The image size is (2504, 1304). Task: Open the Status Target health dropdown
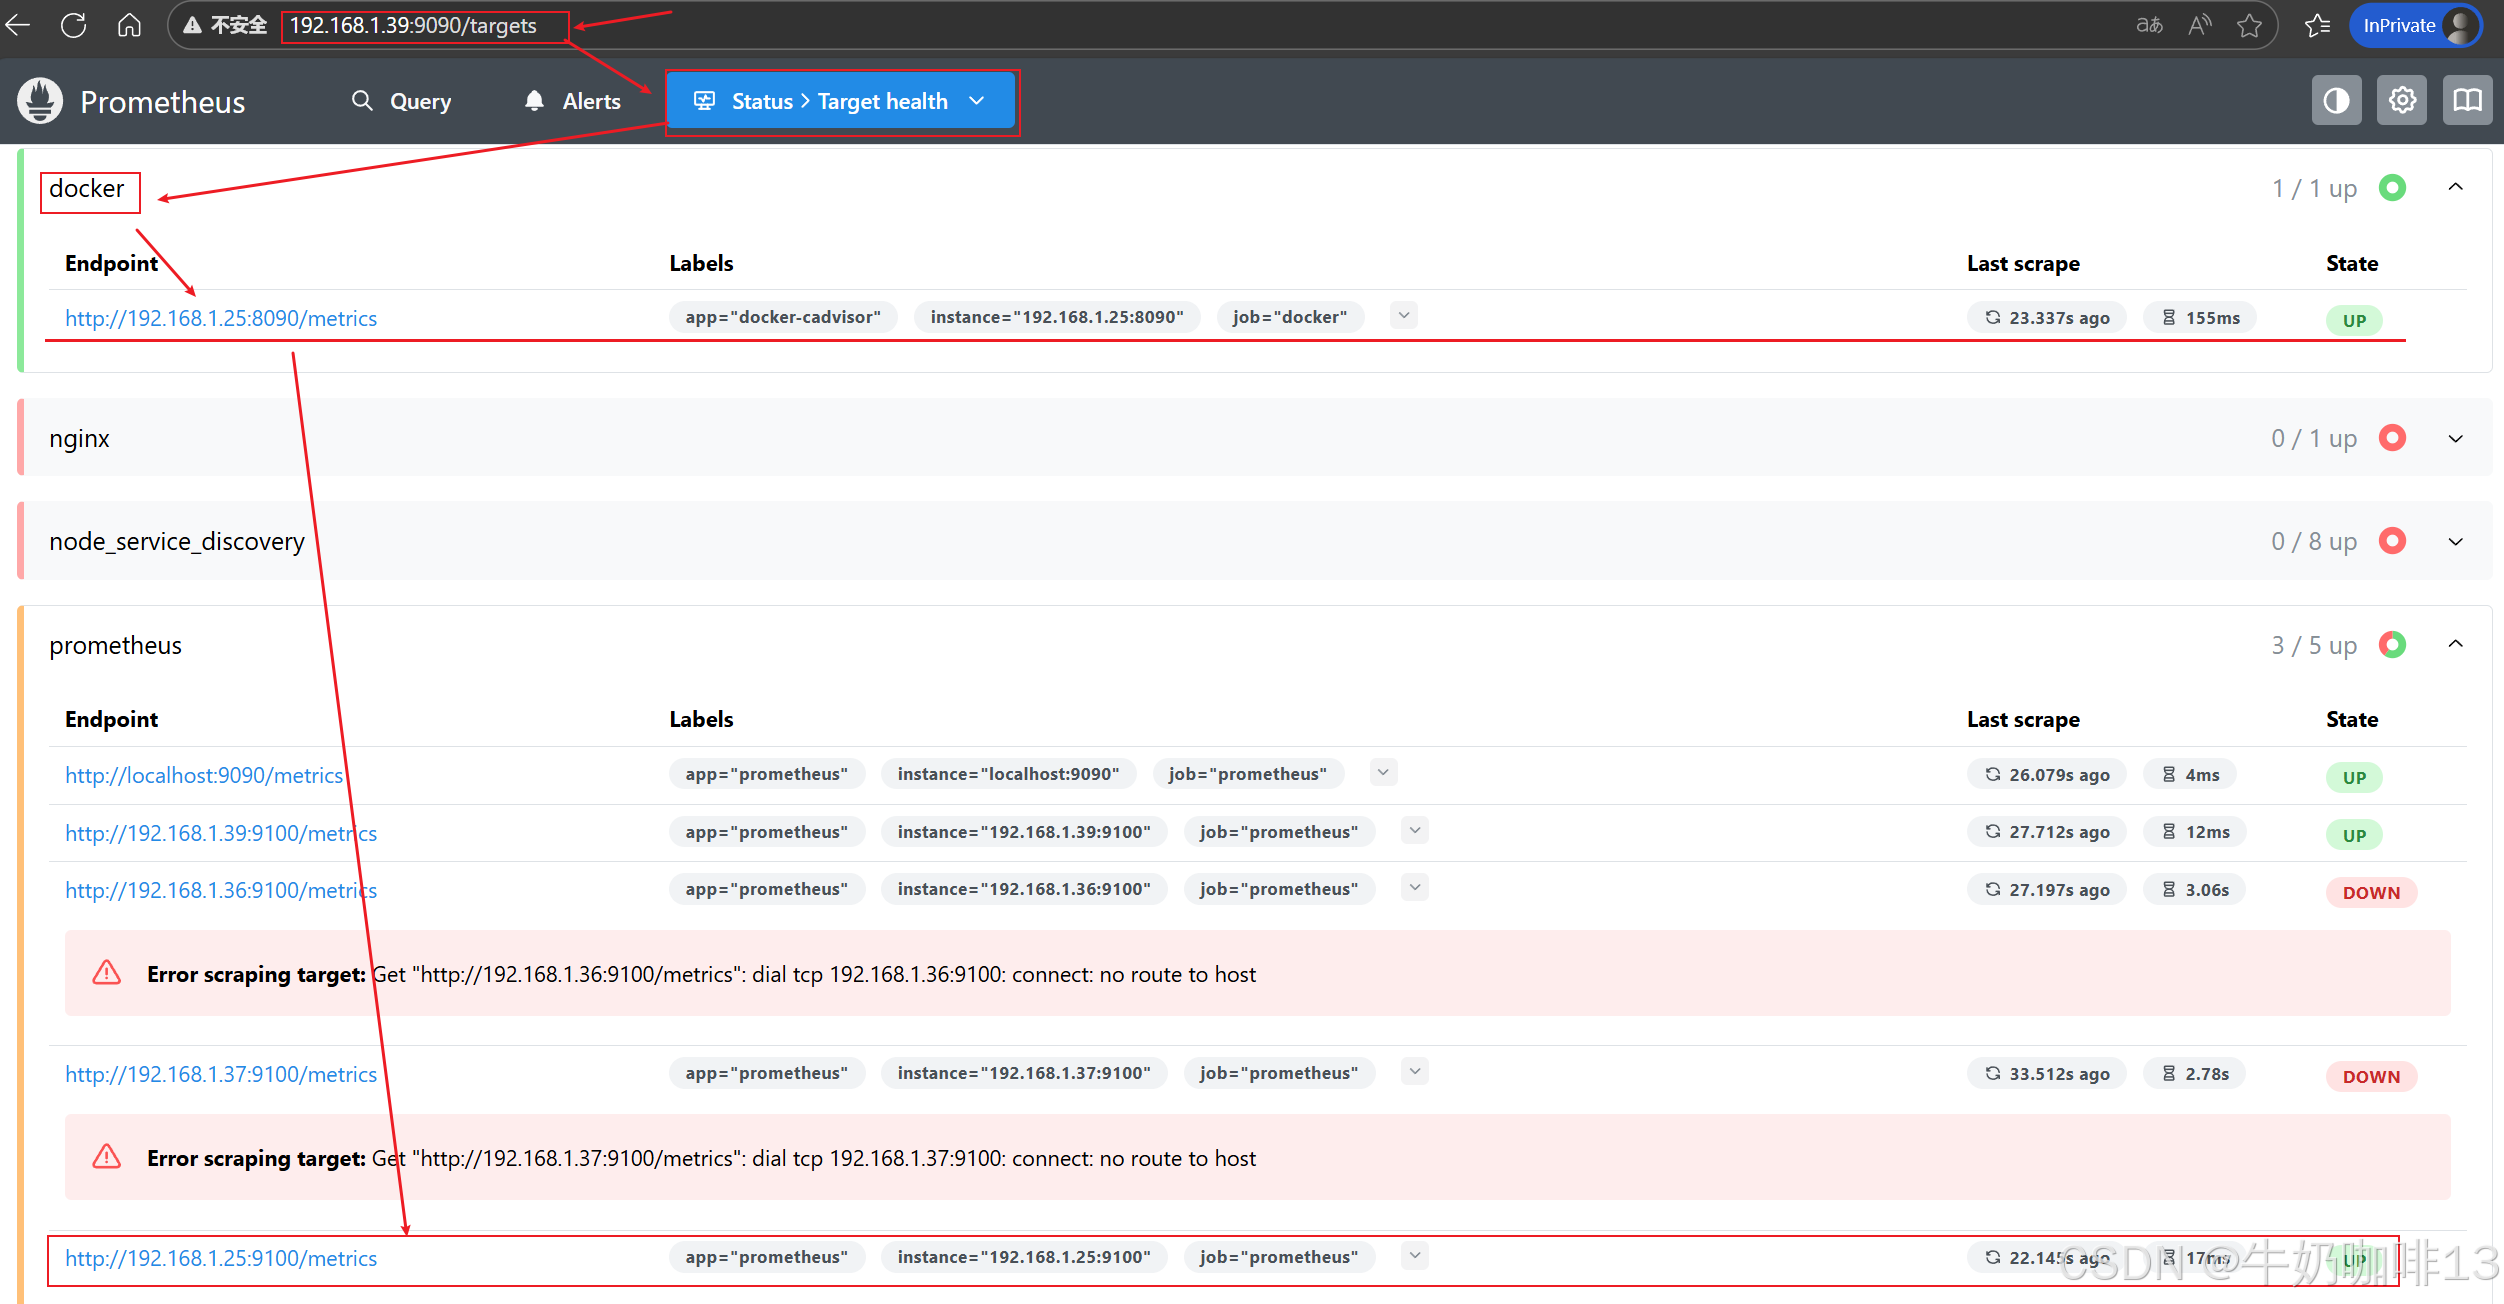coord(840,101)
